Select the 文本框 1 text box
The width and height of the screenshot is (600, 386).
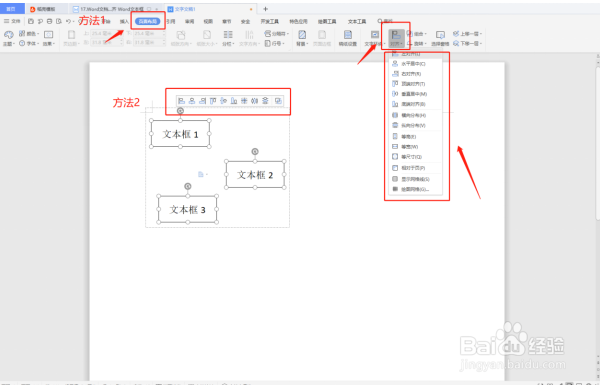[180, 134]
